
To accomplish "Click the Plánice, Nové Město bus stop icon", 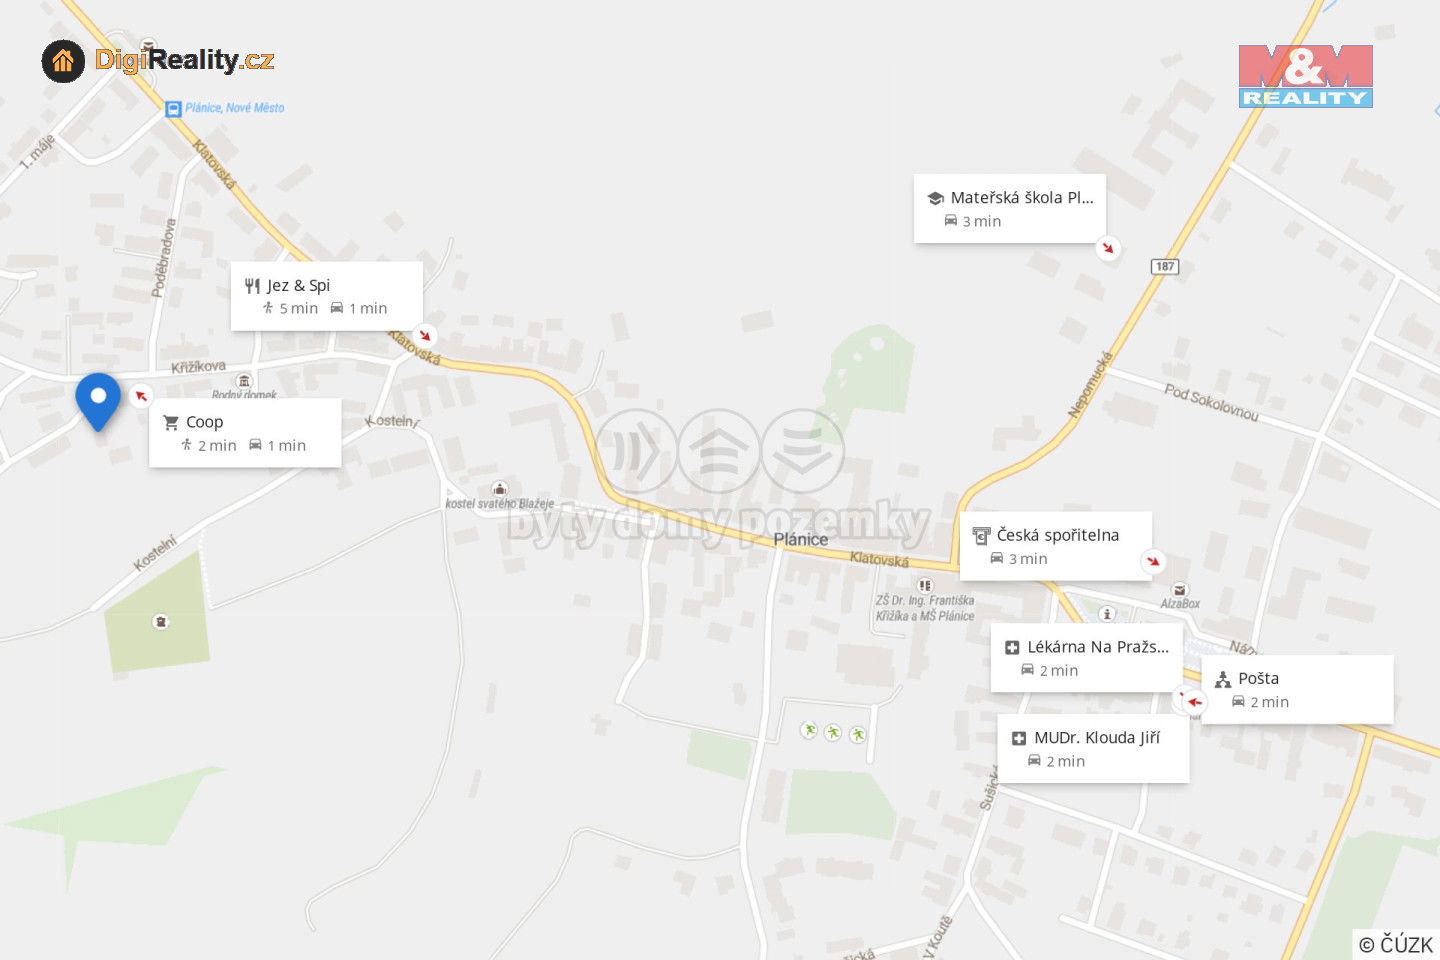I will pos(173,108).
